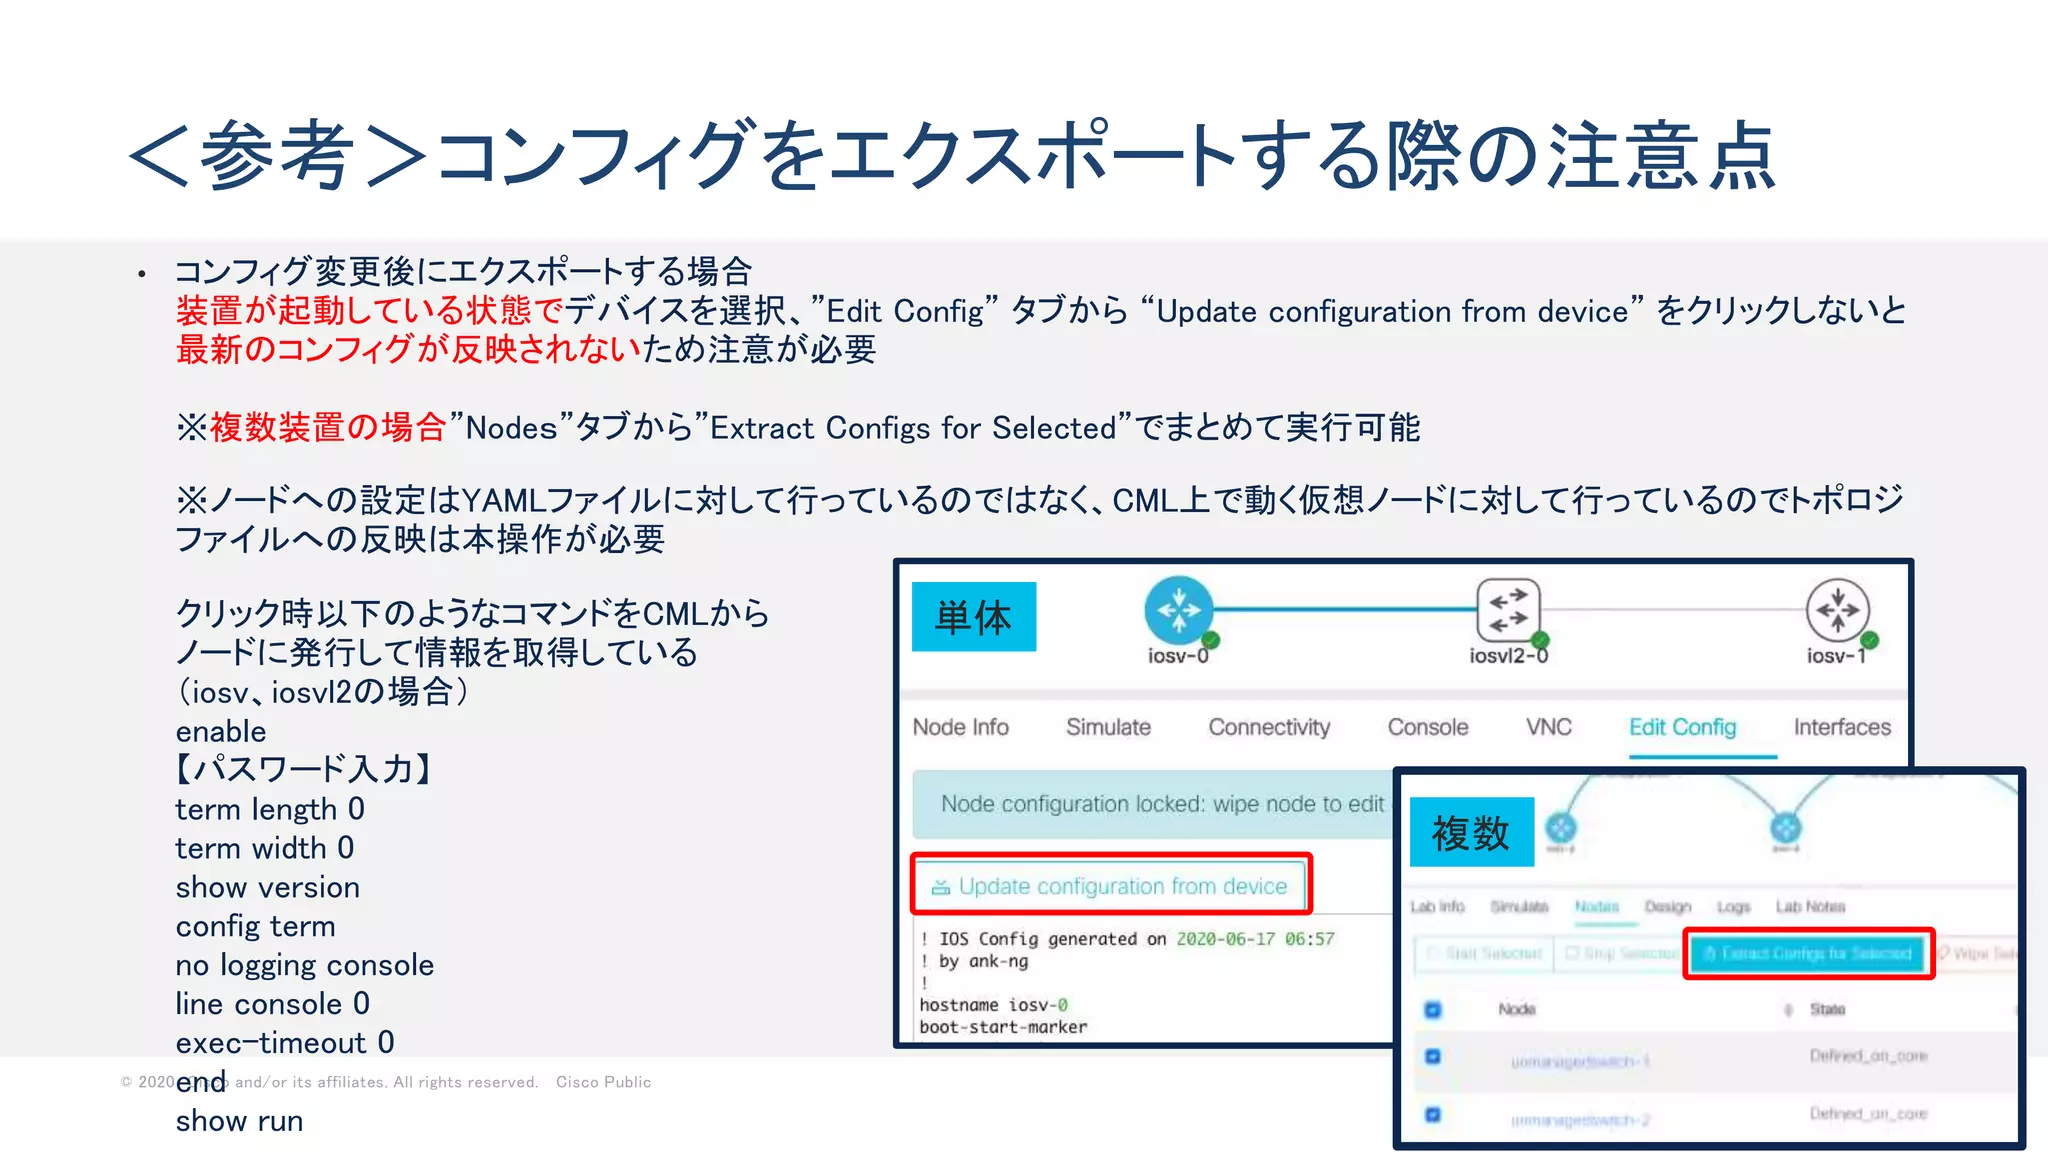This screenshot has height=1152, width=2048.
Task: Click the 'IOS Config generated on' comment line
Action: pos(1127,938)
